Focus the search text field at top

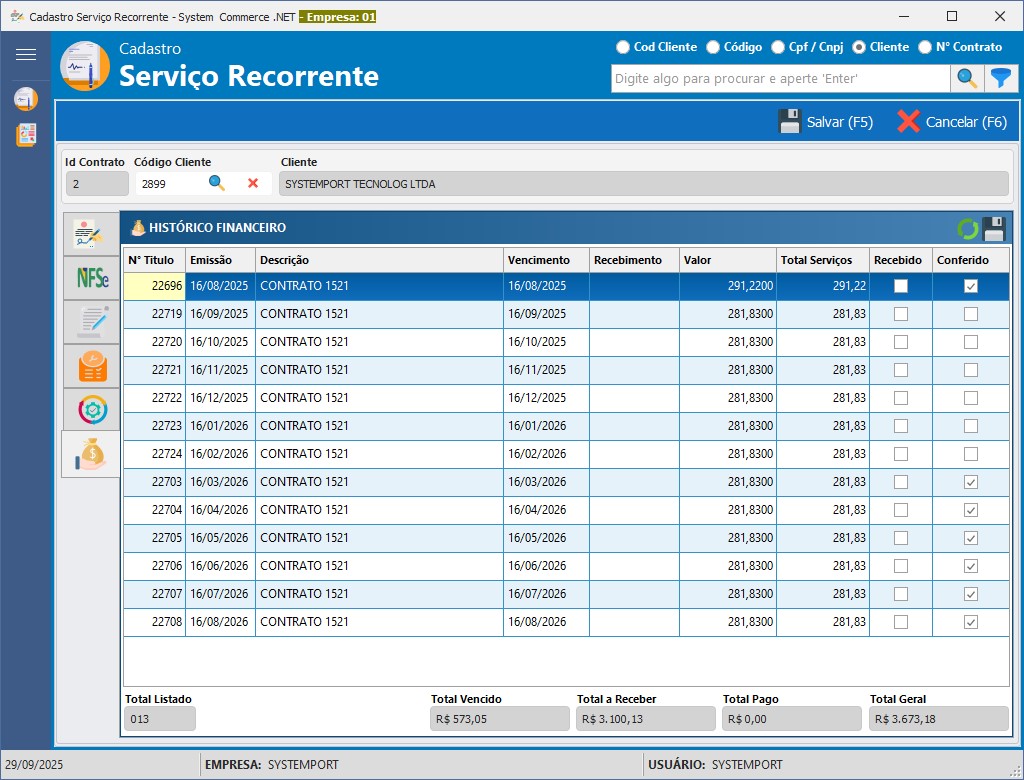tap(780, 79)
